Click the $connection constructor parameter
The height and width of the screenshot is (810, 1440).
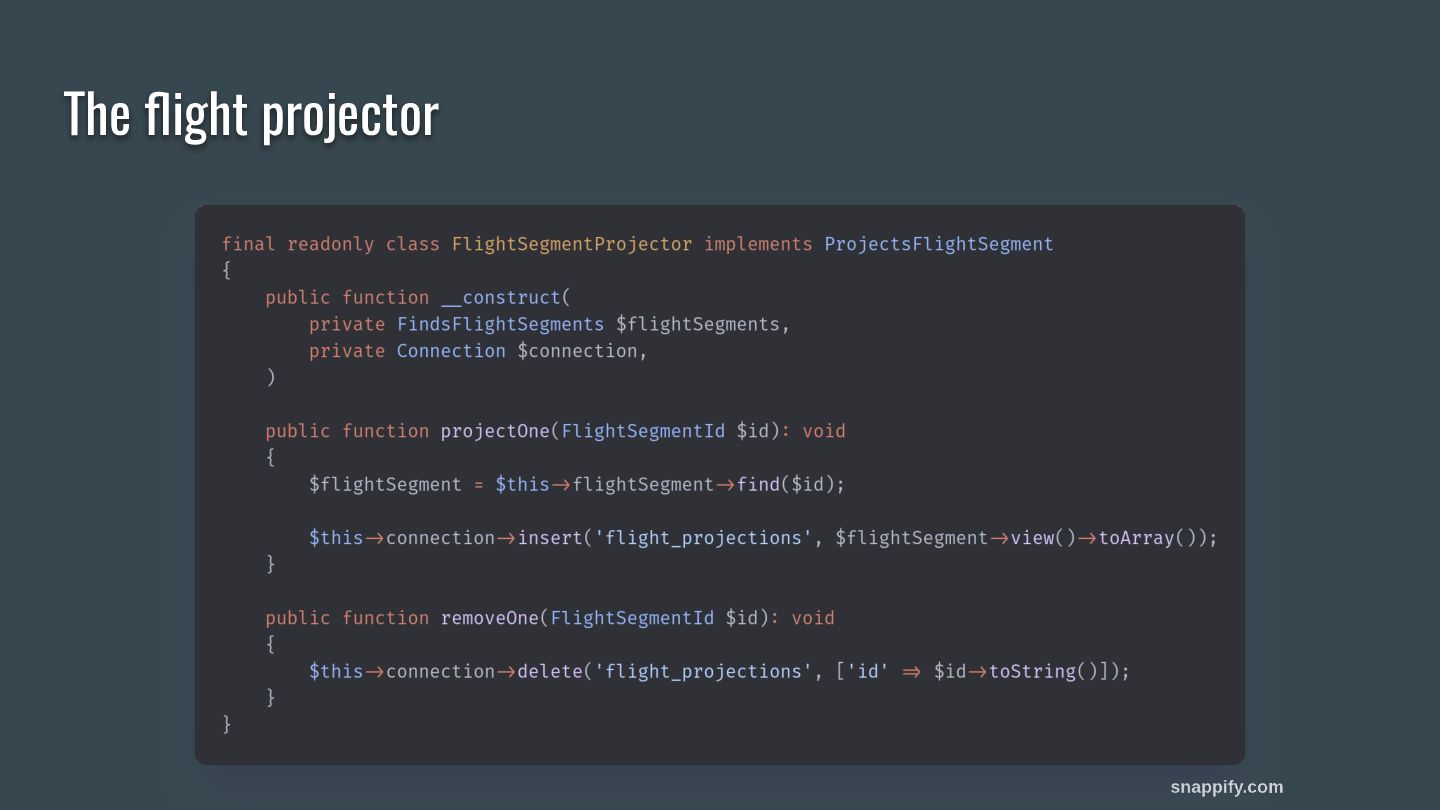[x=577, y=351]
